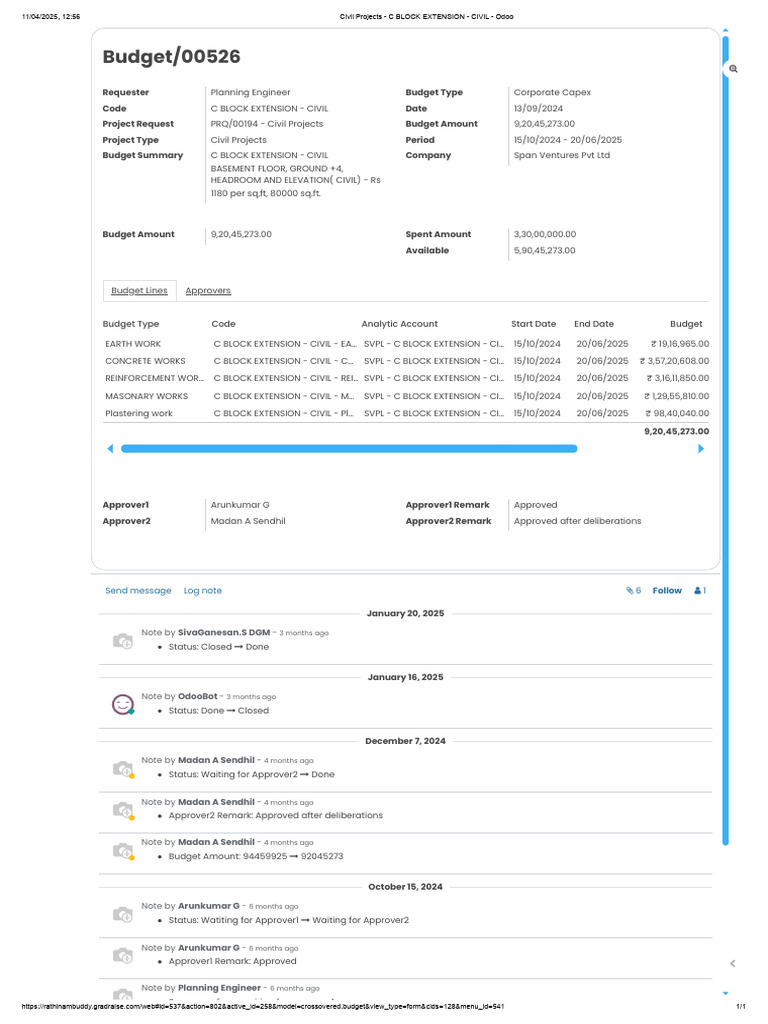Select the MASONARY WORKS budget line

[406, 396]
